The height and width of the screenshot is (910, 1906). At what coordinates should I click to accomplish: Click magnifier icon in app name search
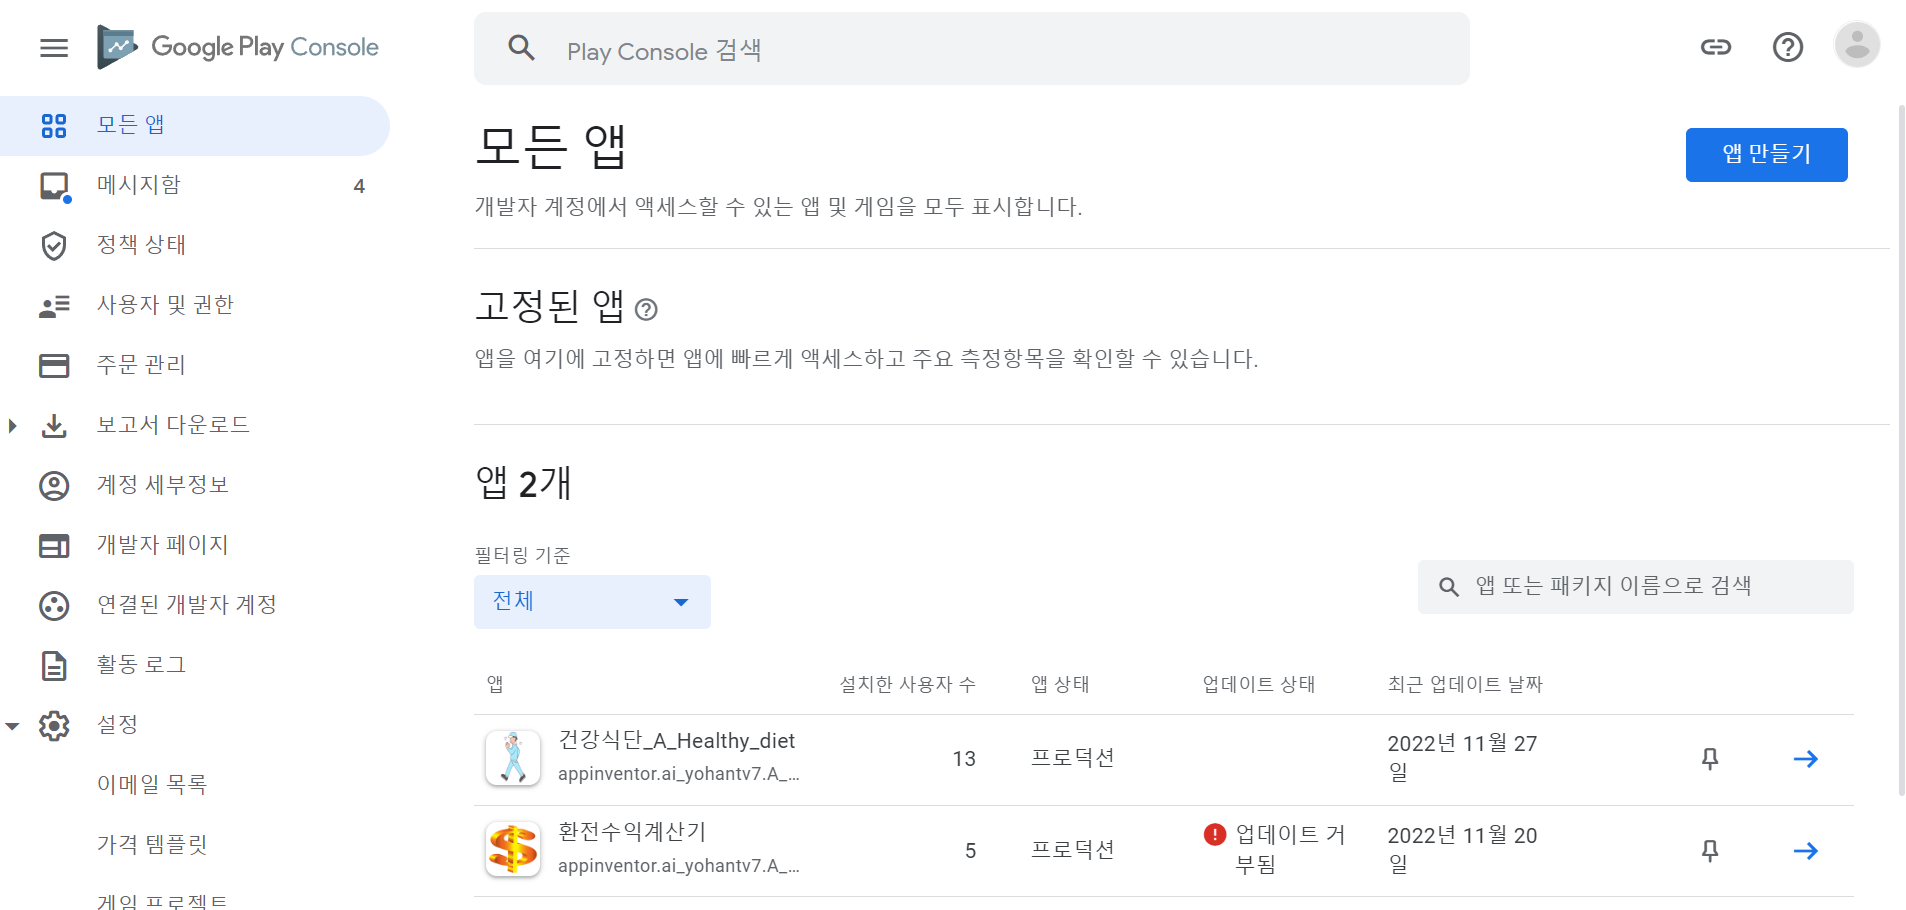pyautogui.click(x=1448, y=587)
